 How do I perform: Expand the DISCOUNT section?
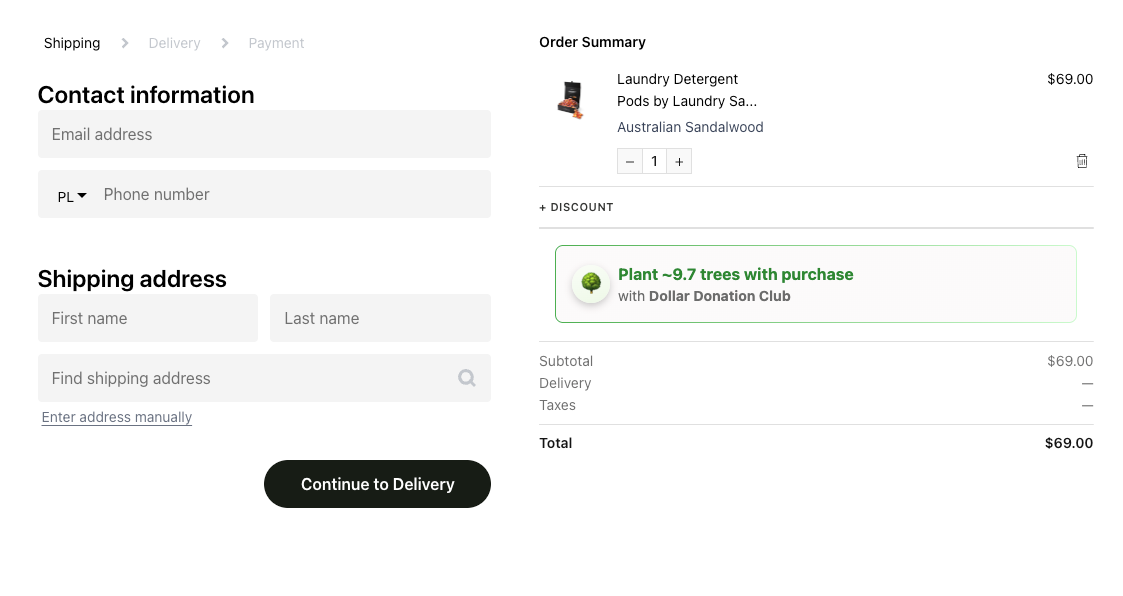pyautogui.click(x=576, y=207)
